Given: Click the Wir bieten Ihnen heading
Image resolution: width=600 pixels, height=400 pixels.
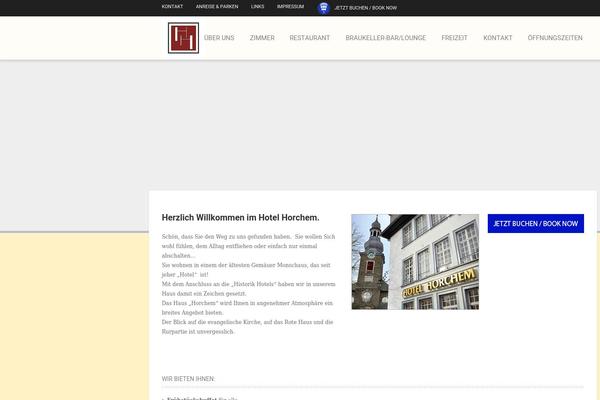Looking at the screenshot, I should (x=188, y=379).
